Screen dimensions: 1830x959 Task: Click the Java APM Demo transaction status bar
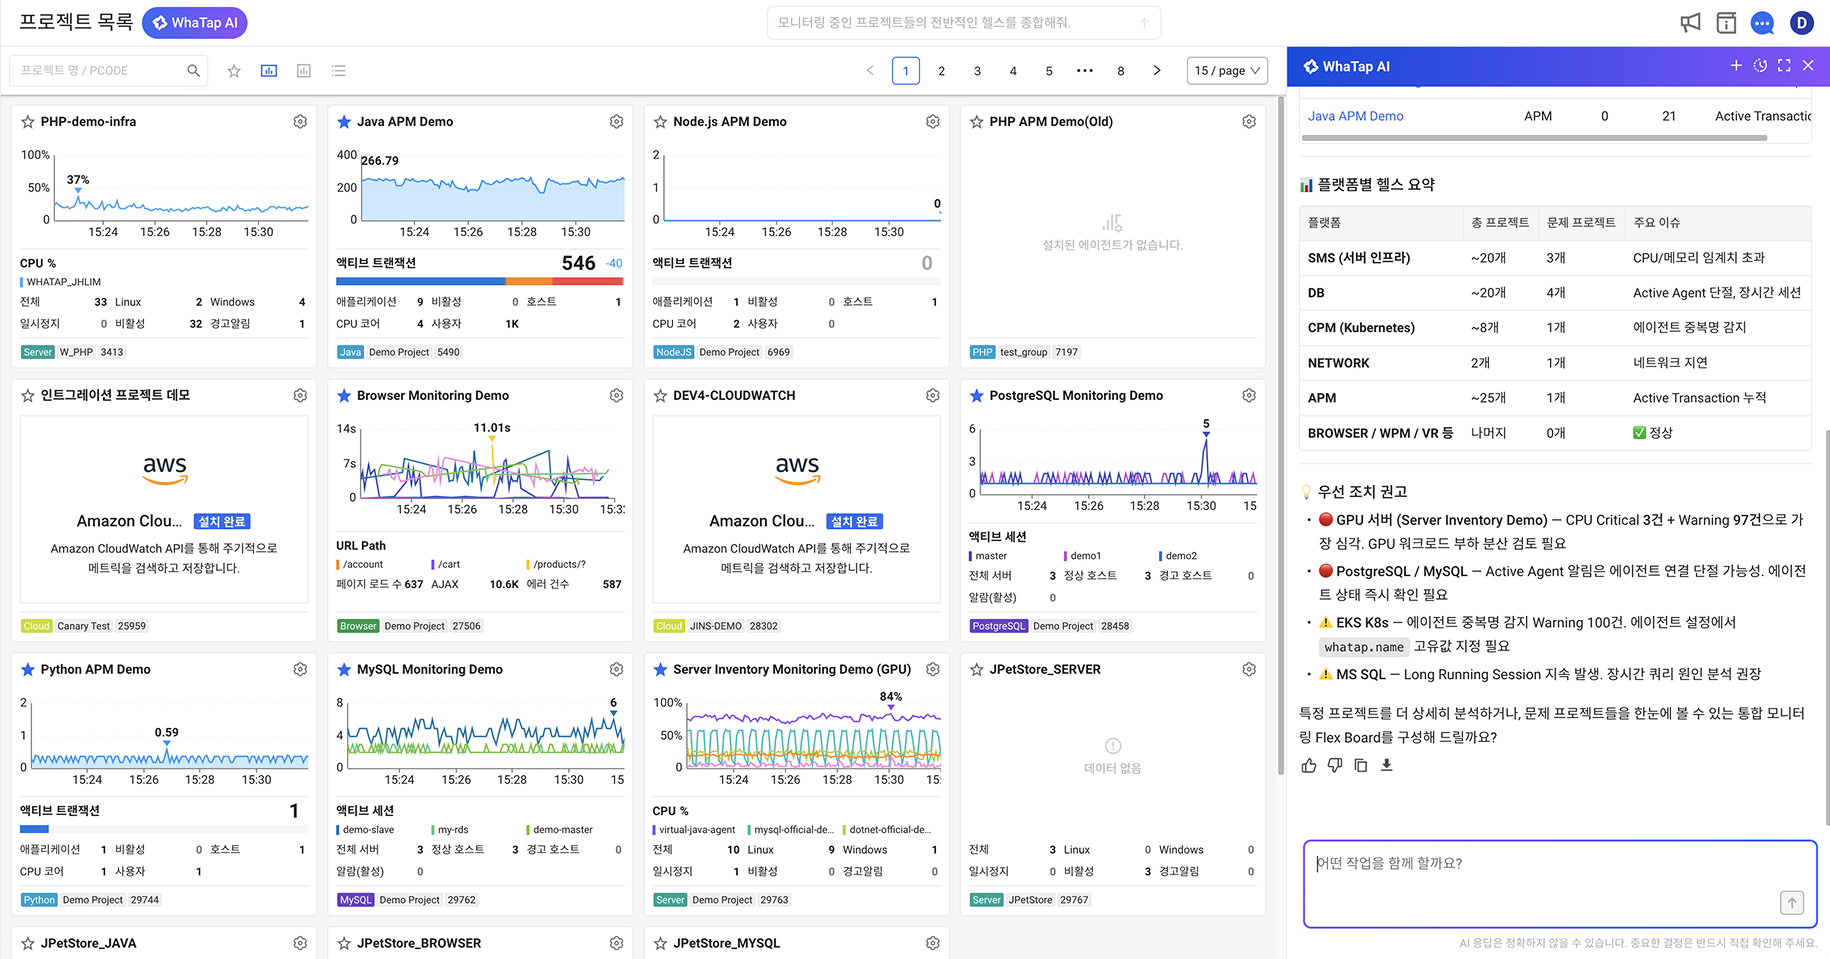point(480,281)
